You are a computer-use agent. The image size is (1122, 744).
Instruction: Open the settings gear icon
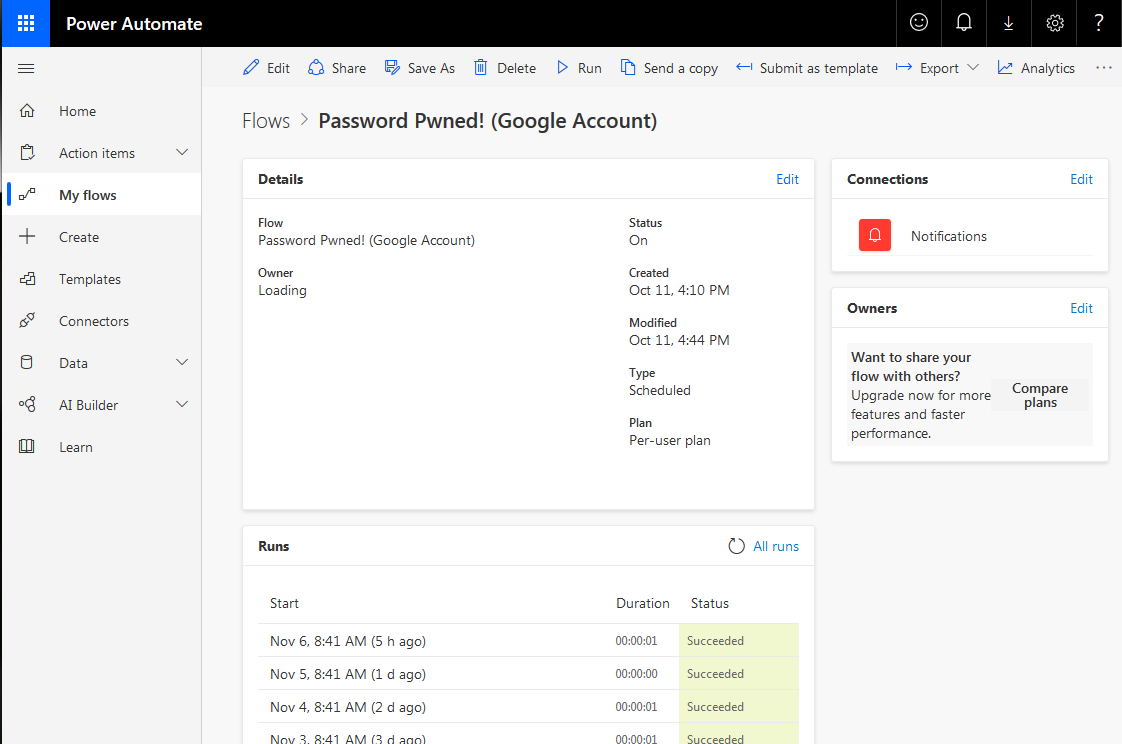pos(1054,23)
